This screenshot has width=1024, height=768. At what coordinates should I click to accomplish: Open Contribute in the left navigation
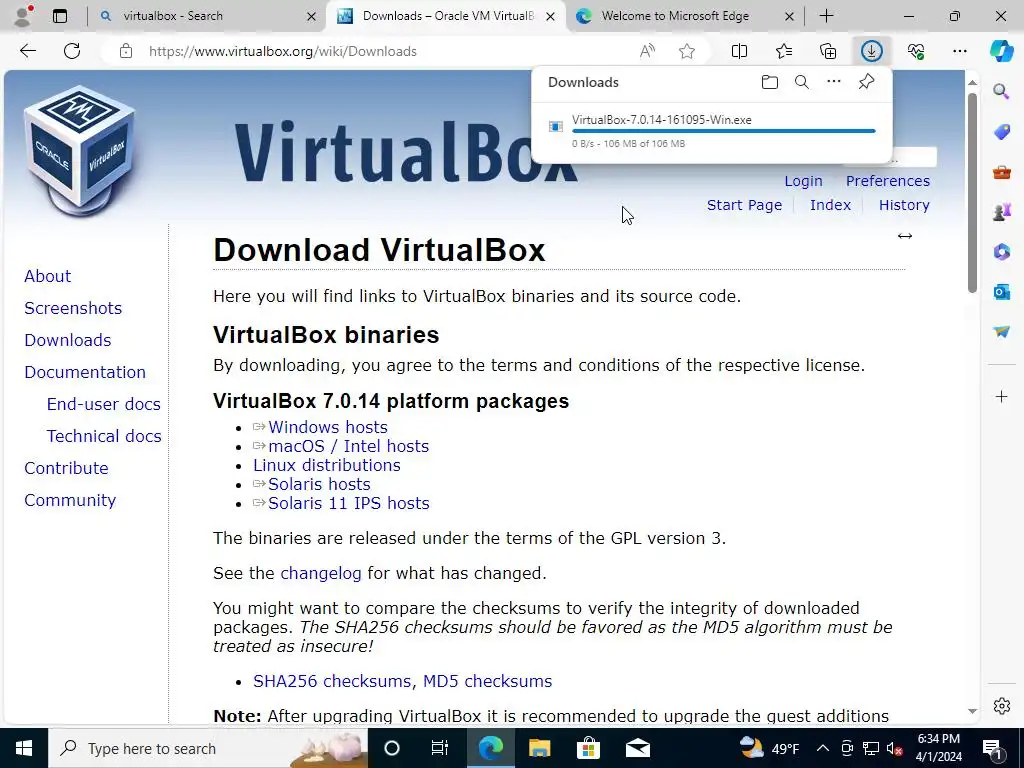click(x=67, y=468)
